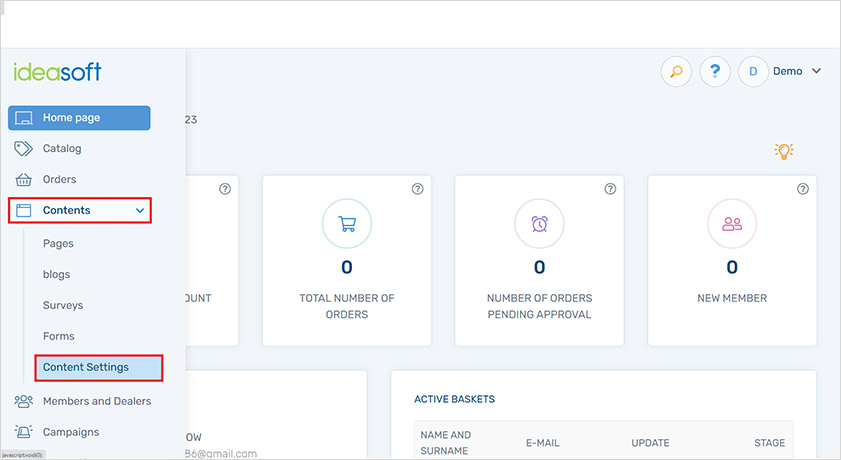Click the E-MAIL column header
841x460 pixels.
pyautogui.click(x=543, y=443)
